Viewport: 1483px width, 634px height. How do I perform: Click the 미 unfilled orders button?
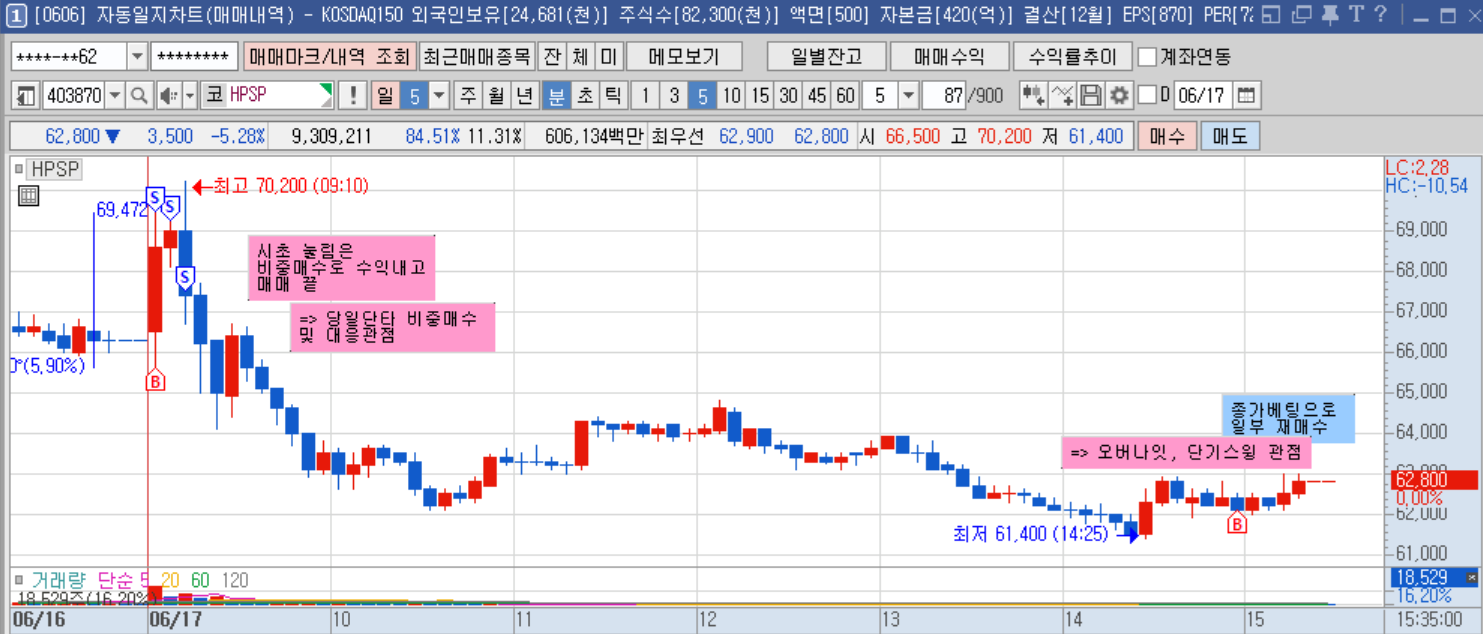click(608, 57)
